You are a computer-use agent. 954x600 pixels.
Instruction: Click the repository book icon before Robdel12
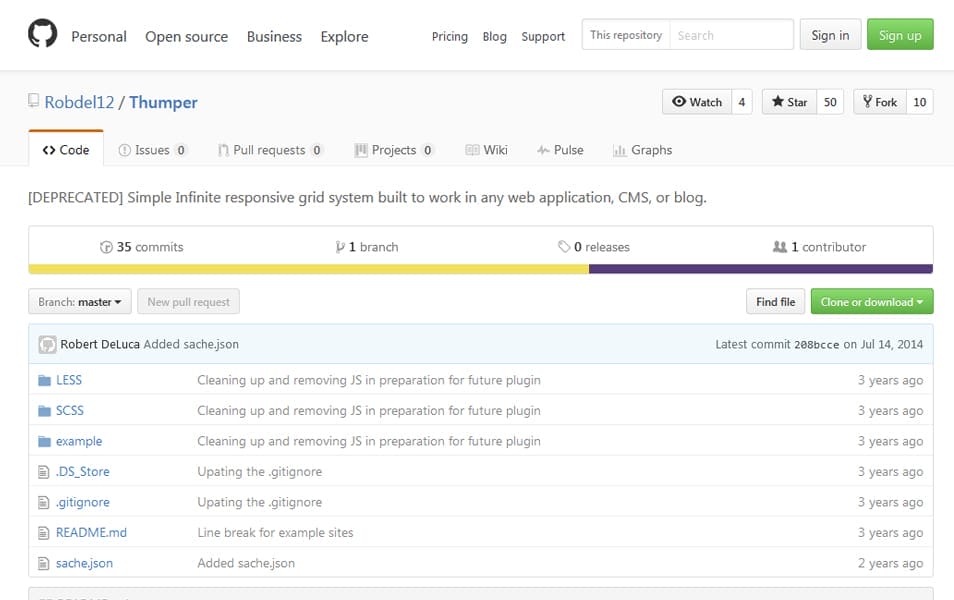[32, 101]
